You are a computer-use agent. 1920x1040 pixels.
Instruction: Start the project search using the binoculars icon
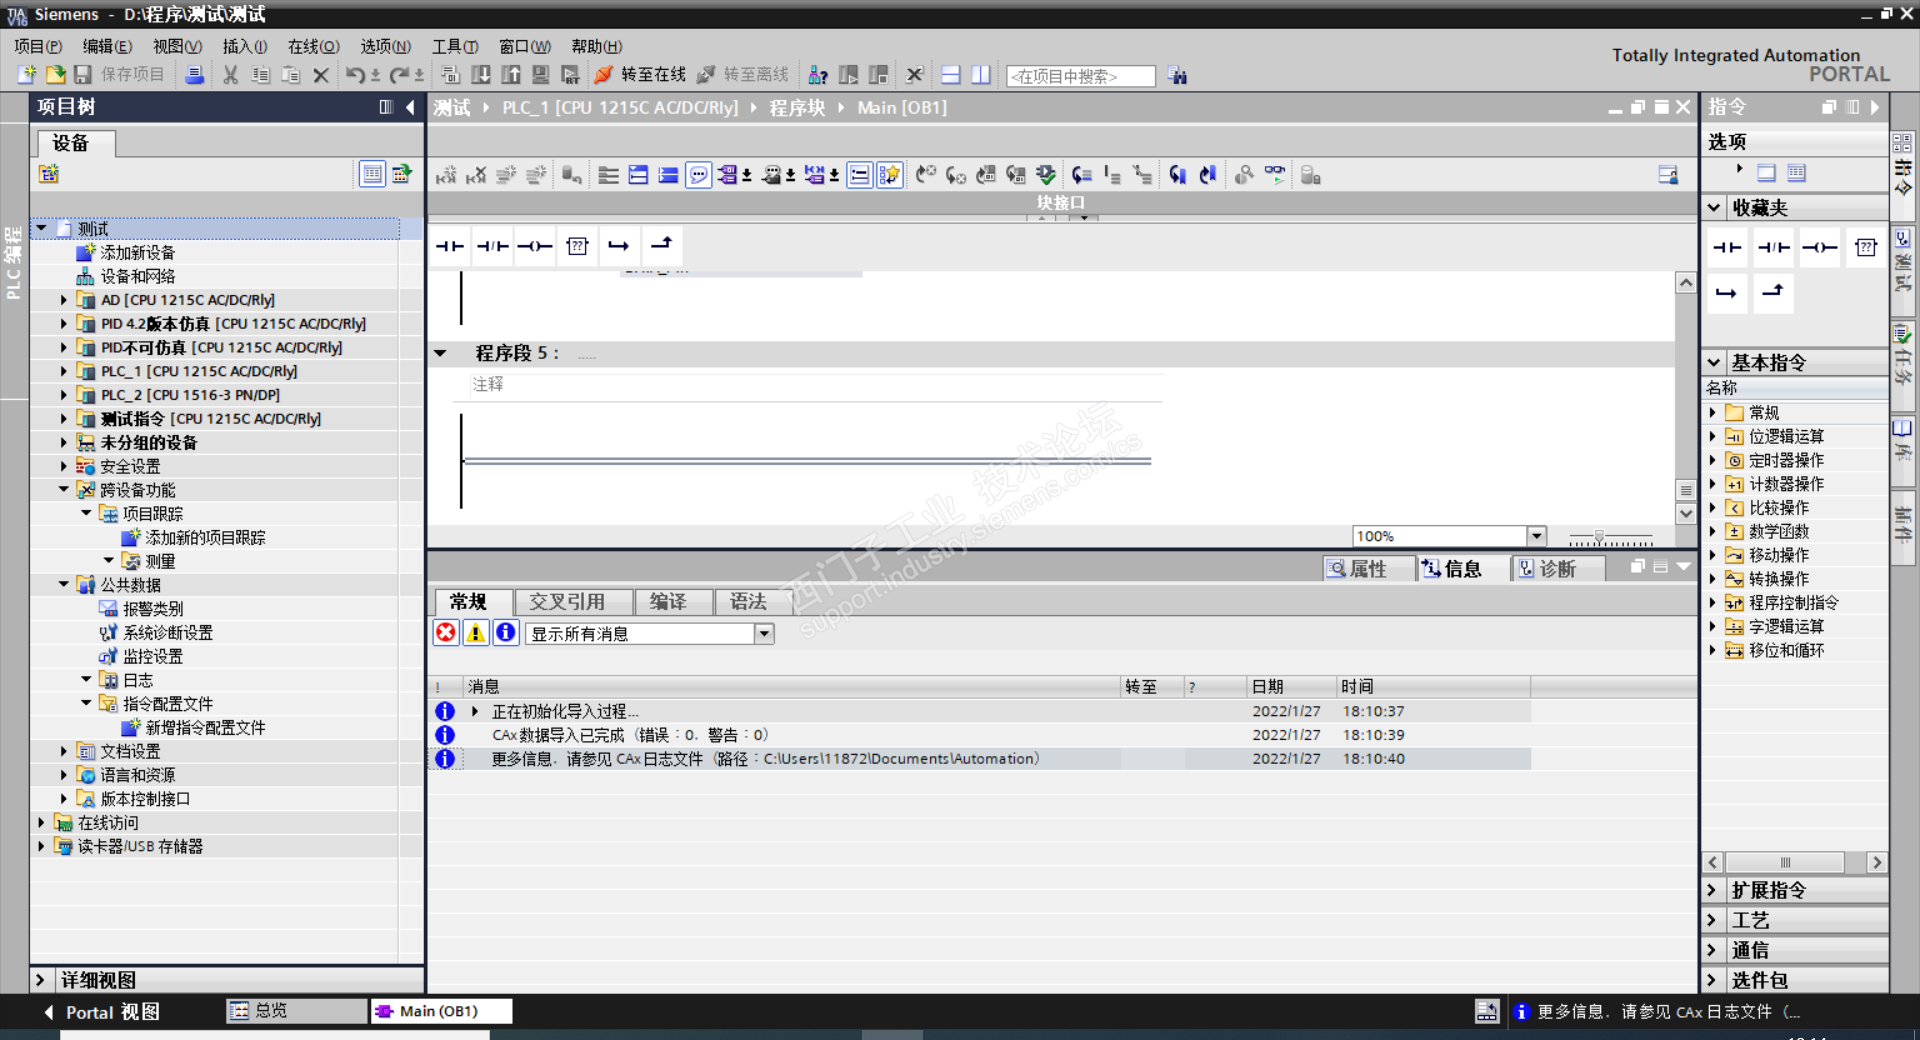(1178, 75)
